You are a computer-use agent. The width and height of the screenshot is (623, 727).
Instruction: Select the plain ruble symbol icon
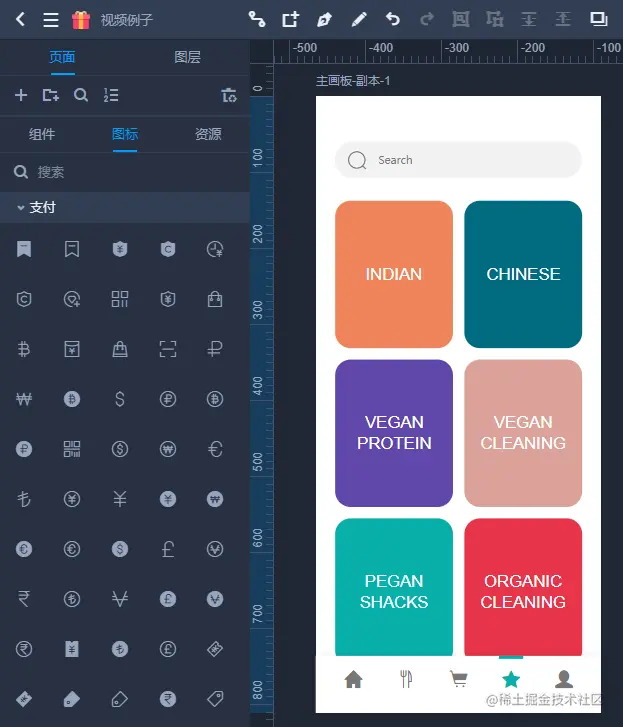coord(215,349)
